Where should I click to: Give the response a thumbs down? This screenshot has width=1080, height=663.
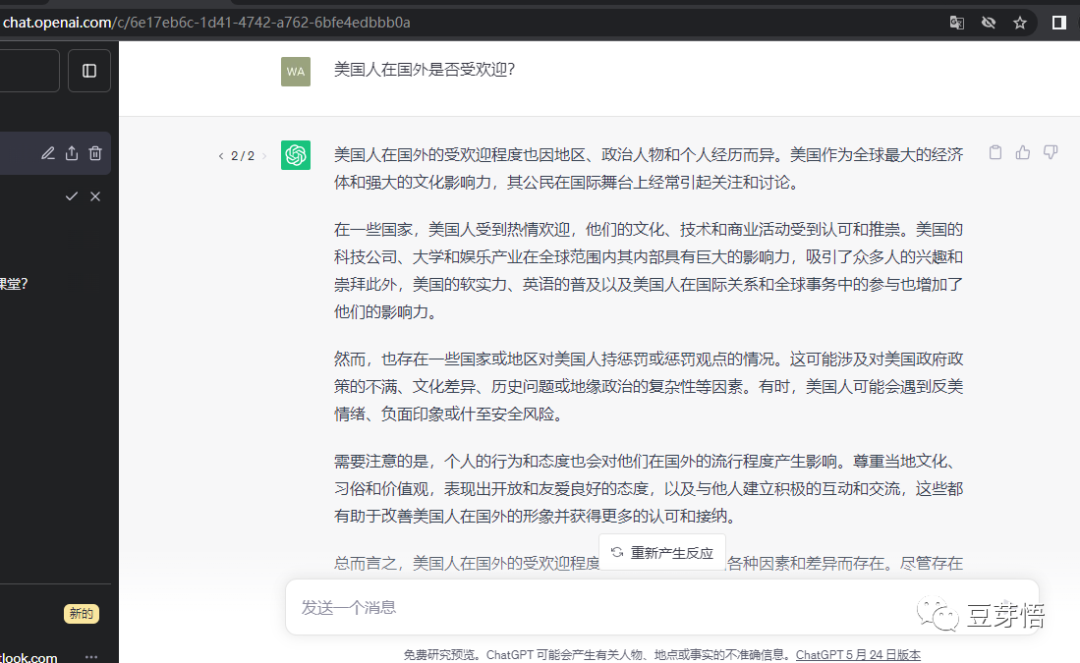1050,153
